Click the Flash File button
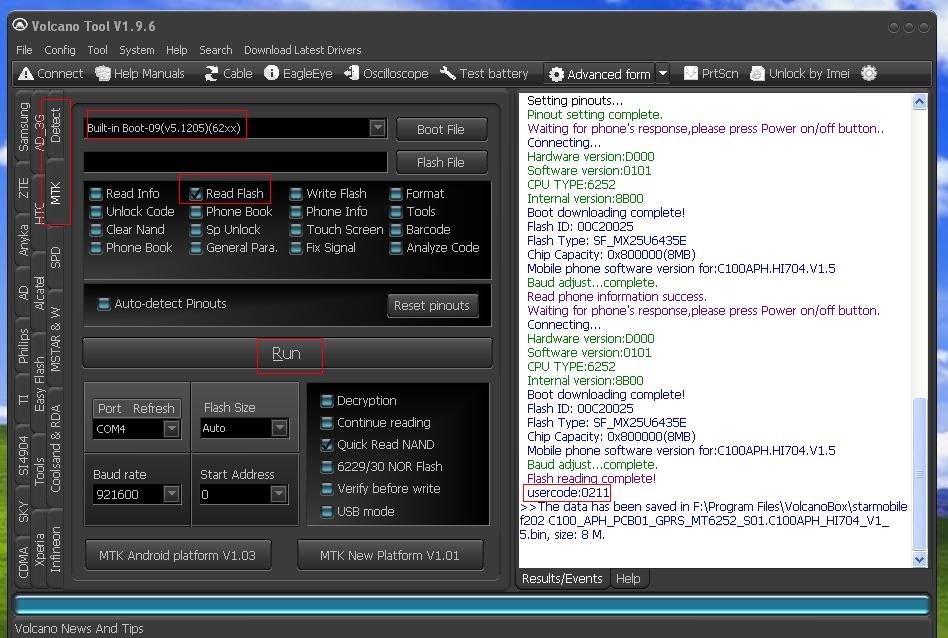The height and width of the screenshot is (638, 948). click(x=441, y=163)
